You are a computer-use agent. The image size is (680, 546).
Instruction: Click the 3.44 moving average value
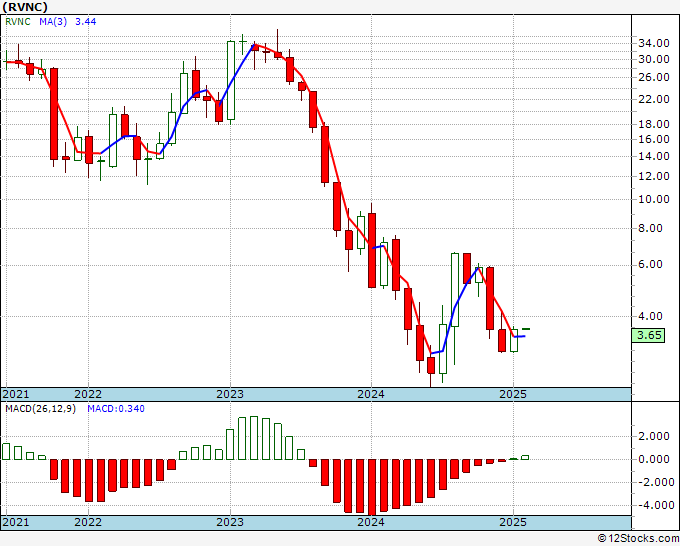pos(85,22)
